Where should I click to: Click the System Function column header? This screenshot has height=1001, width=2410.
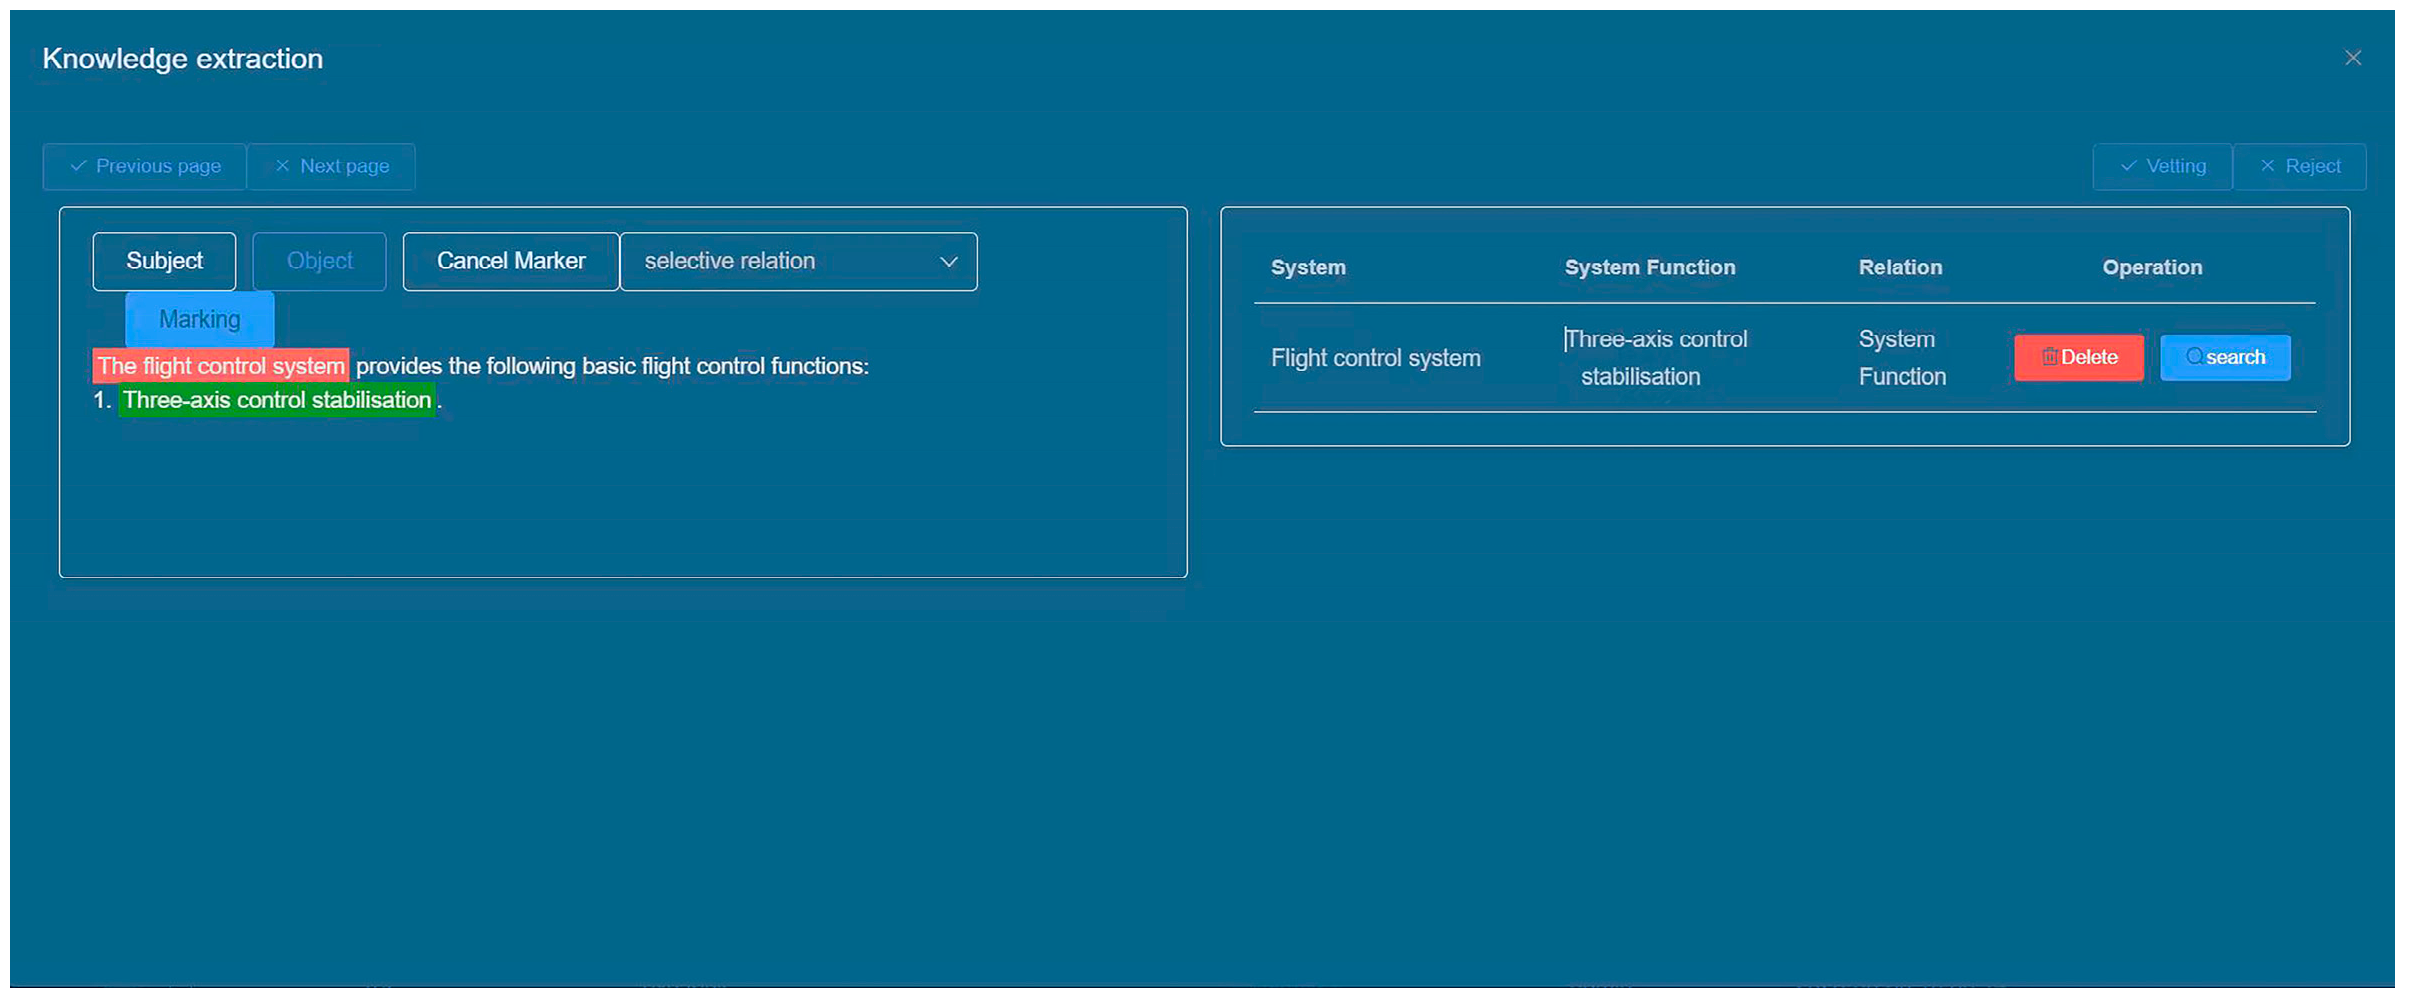1650,267
